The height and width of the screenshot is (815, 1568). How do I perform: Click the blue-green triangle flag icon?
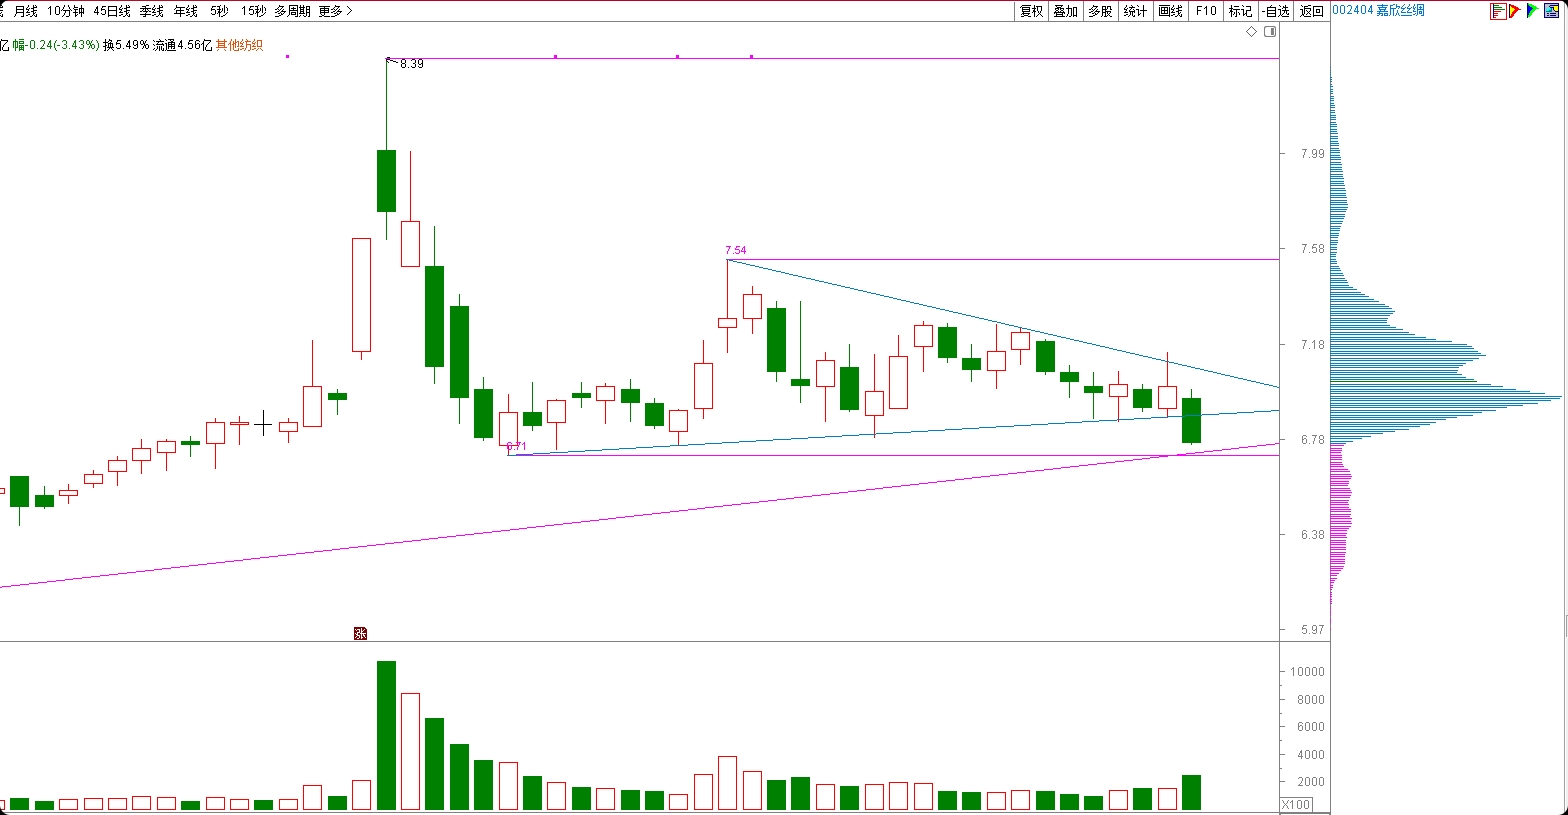(x=1532, y=11)
